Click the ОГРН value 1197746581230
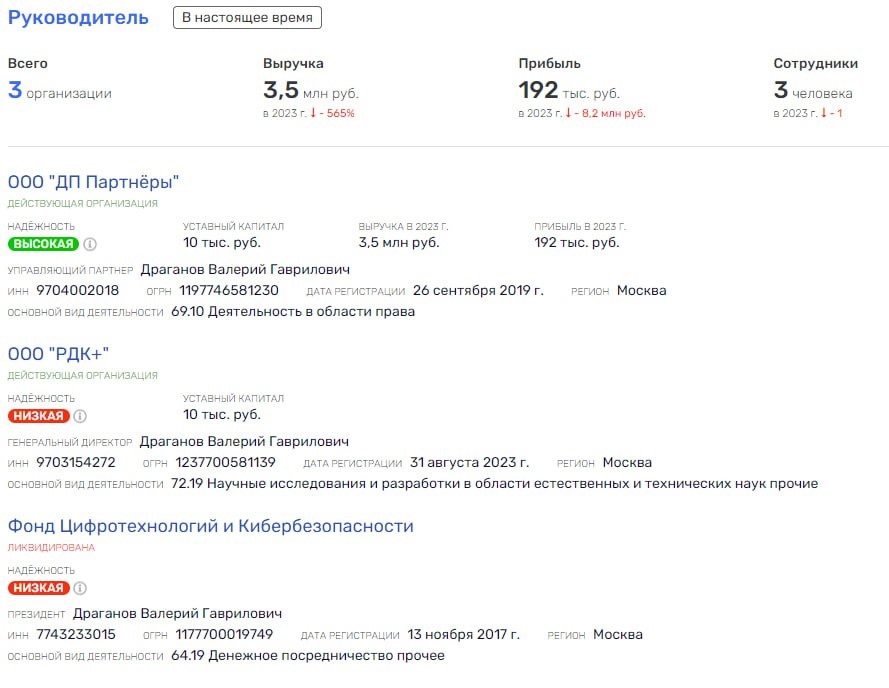Viewport: 889px width, 688px height. [x=229, y=290]
